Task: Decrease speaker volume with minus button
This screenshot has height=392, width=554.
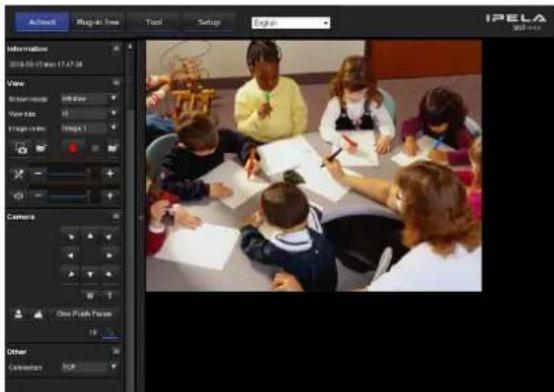Action: click(x=38, y=195)
